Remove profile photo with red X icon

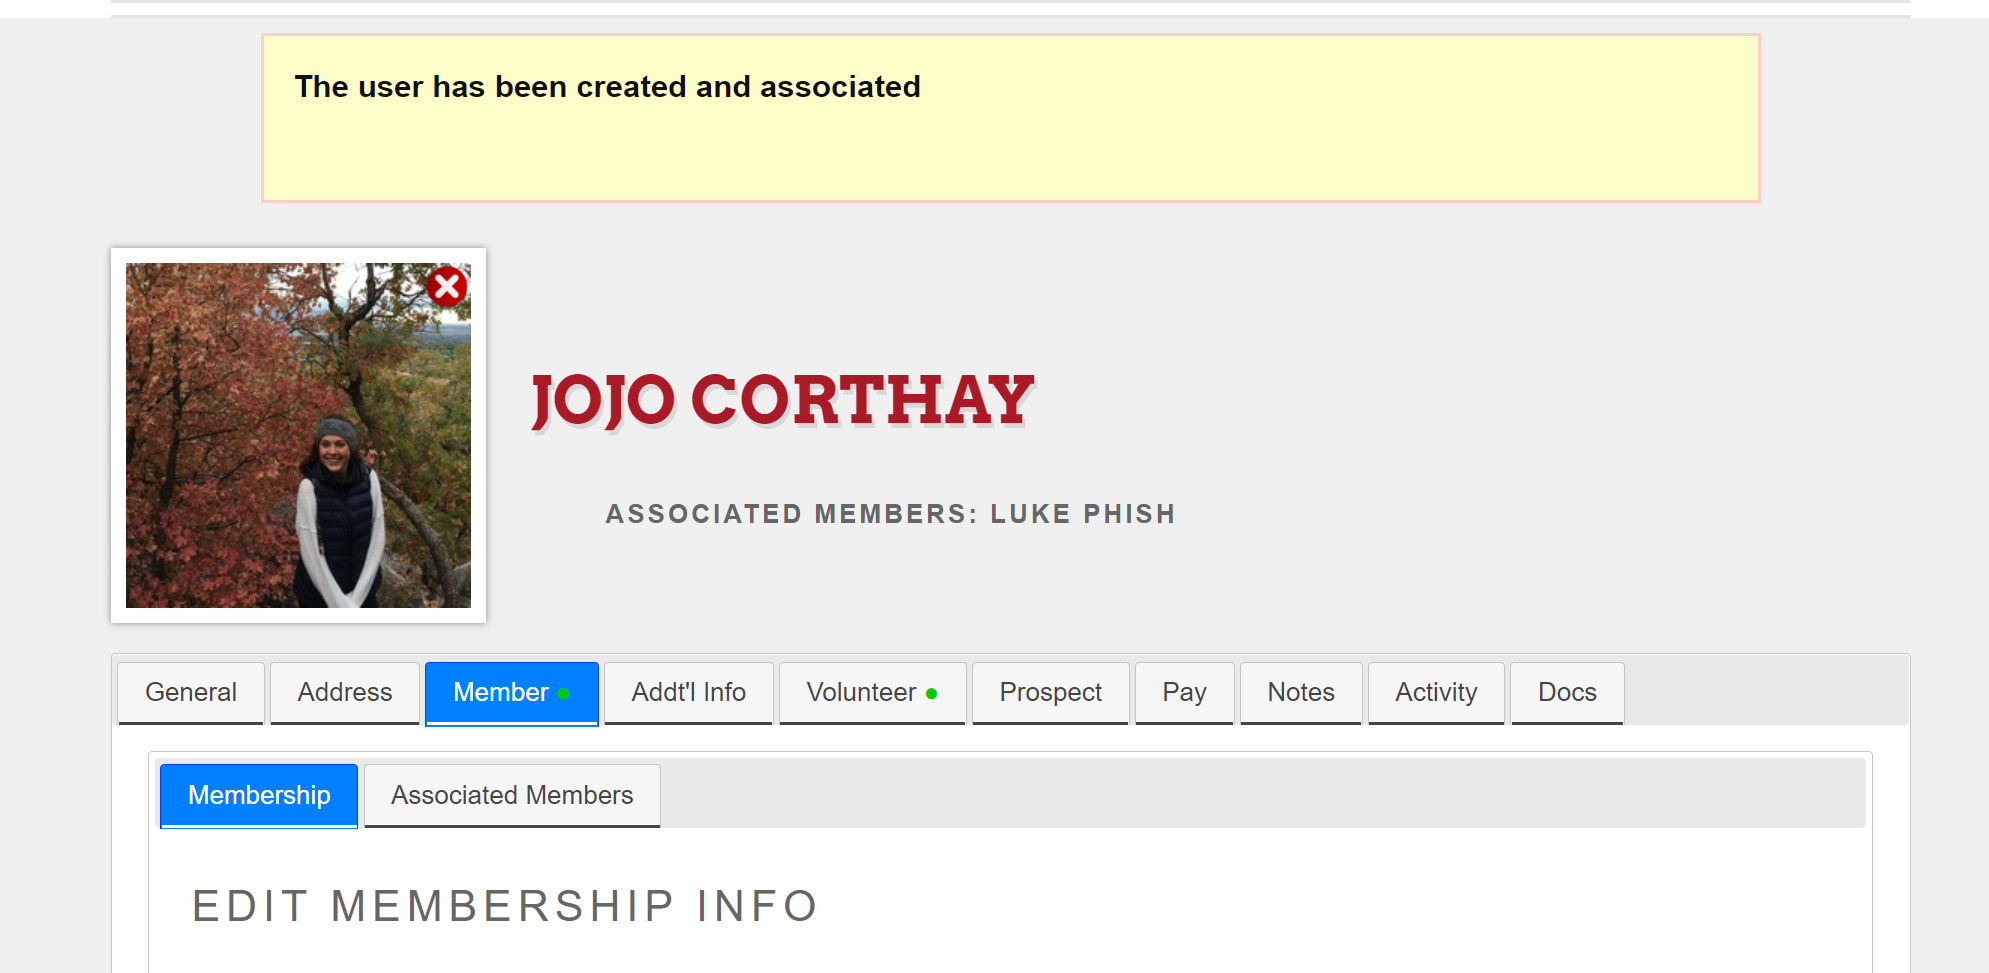(447, 287)
